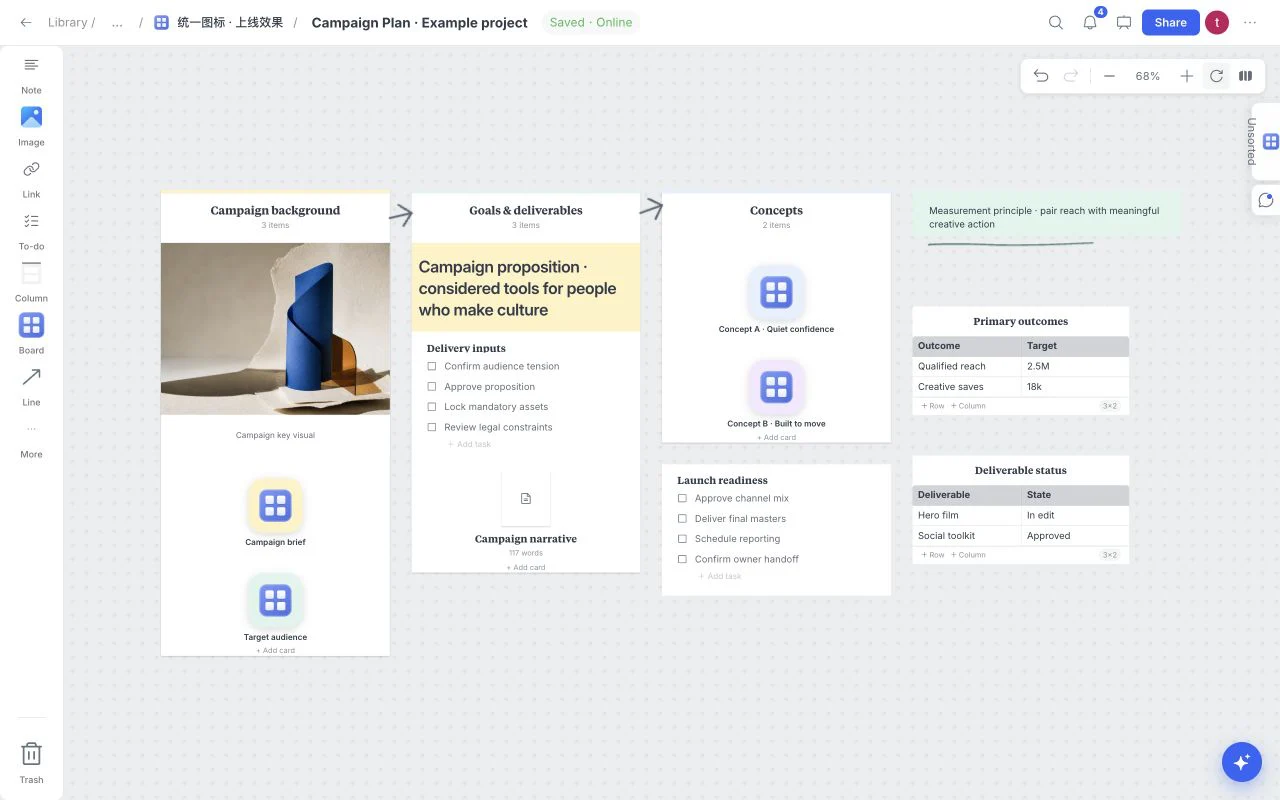The width and height of the screenshot is (1280, 800).
Task: Expand collapsed breadcrumb ellipsis
Action: (117, 22)
